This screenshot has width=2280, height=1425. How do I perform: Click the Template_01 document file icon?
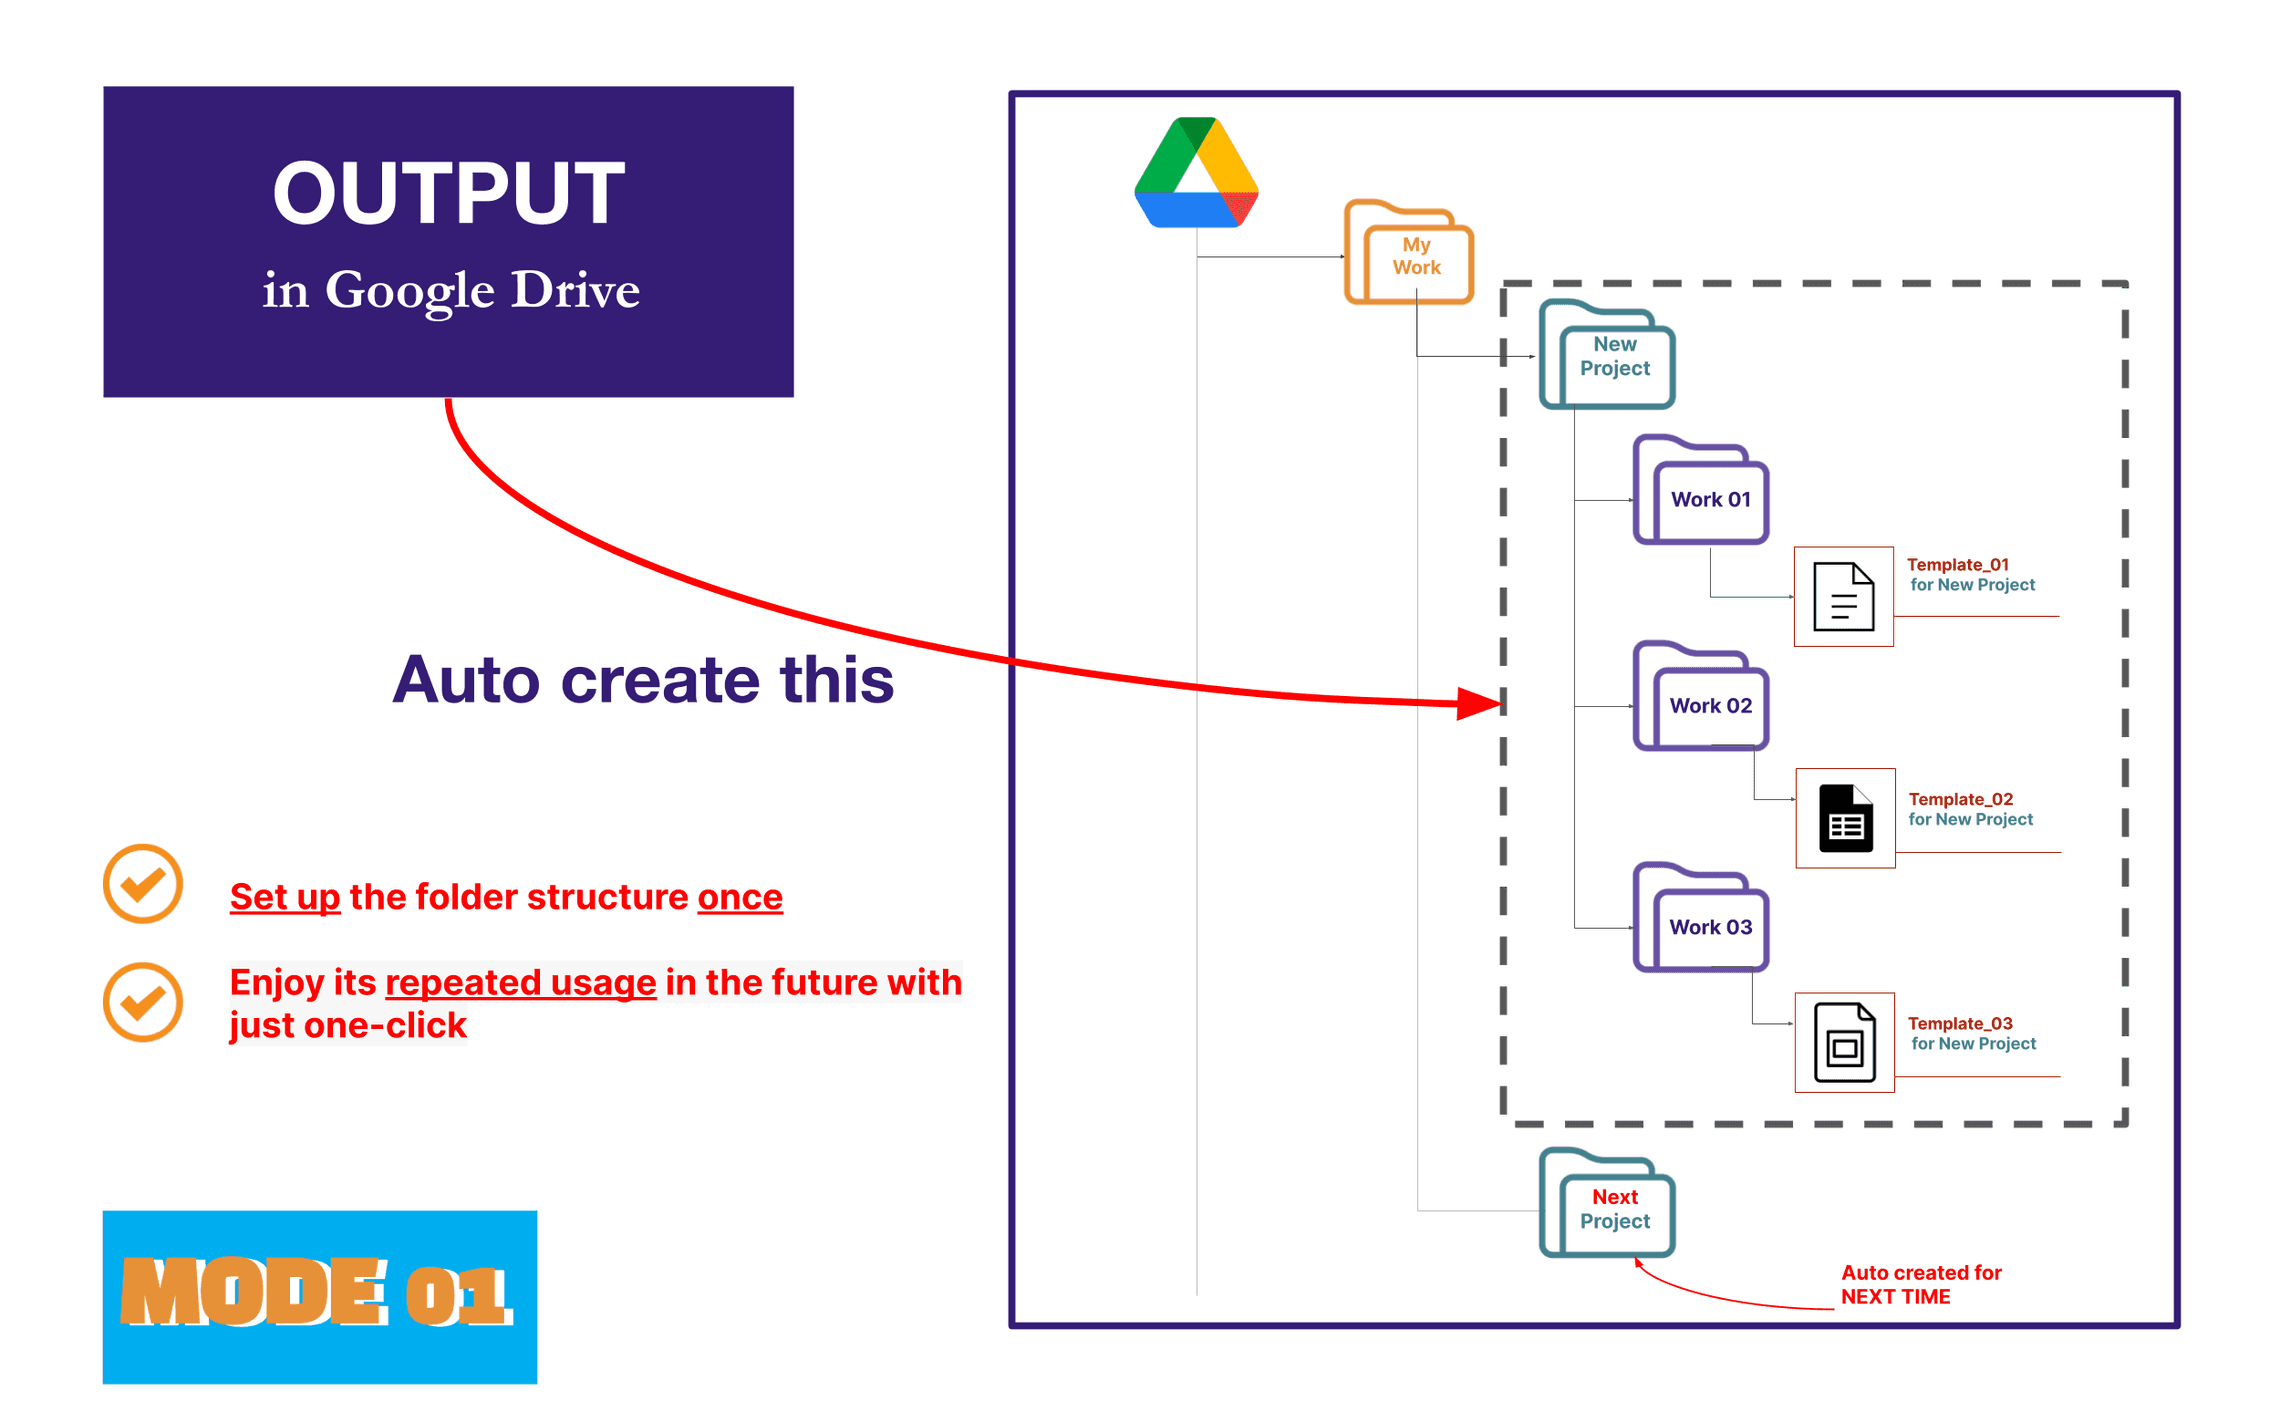[x=1843, y=597]
